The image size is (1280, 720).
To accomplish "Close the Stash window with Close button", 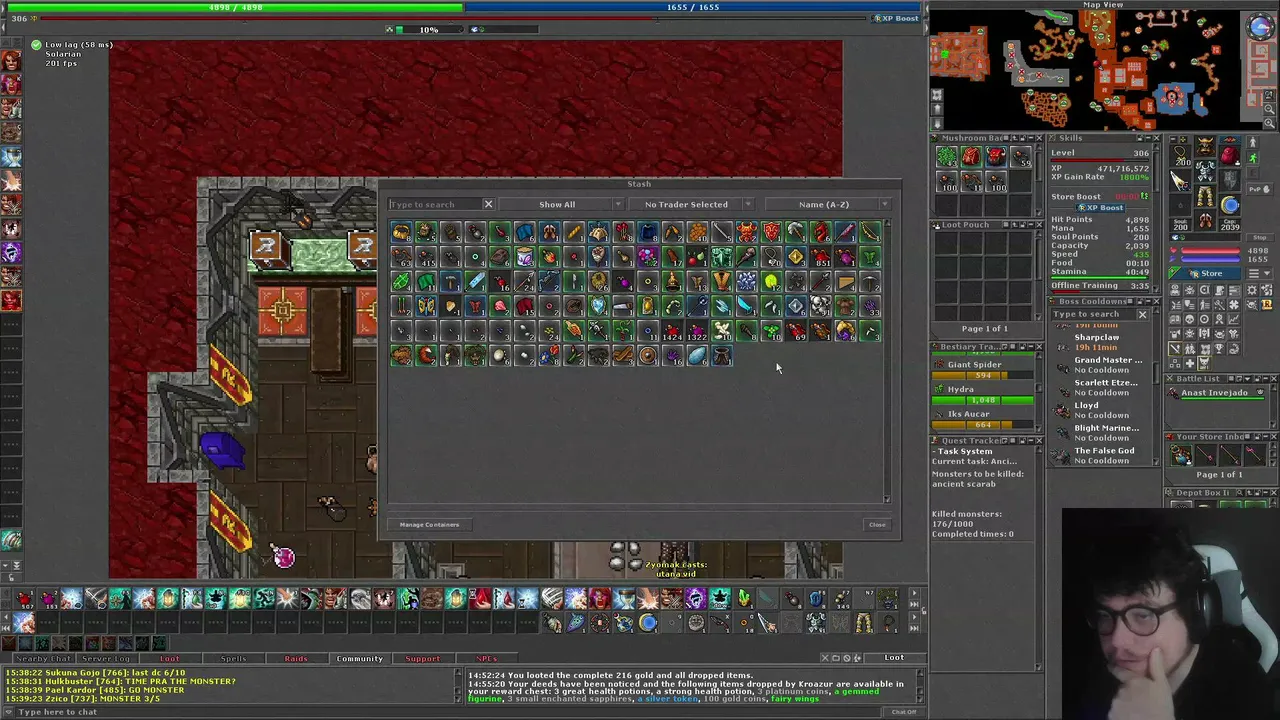I will 877,524.
